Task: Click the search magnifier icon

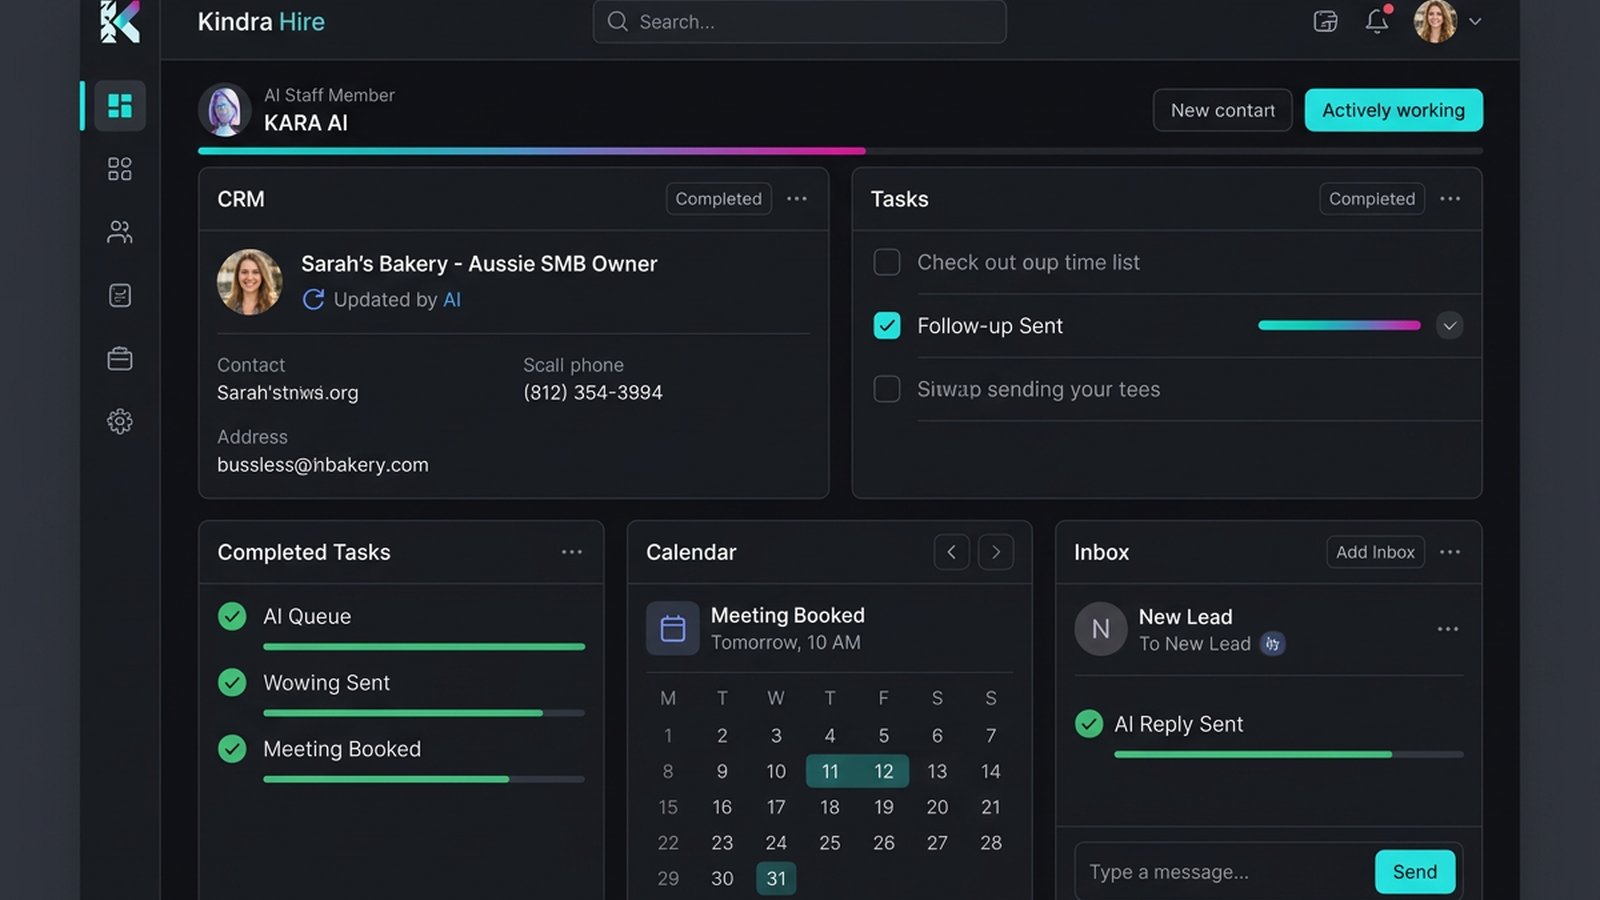Action: 618,21
